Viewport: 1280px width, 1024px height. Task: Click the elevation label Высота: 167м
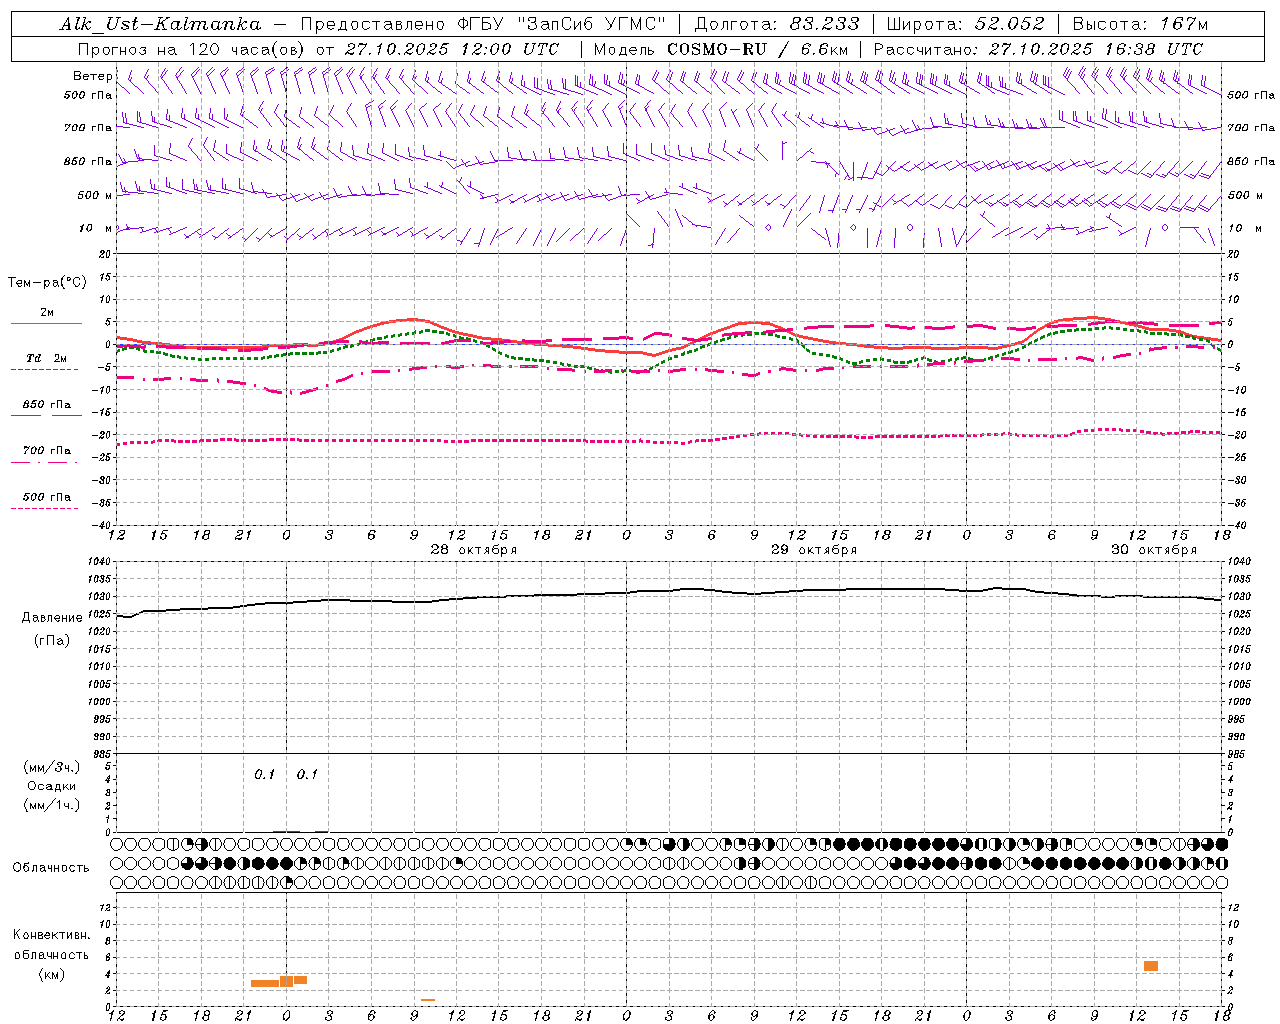1140,24
